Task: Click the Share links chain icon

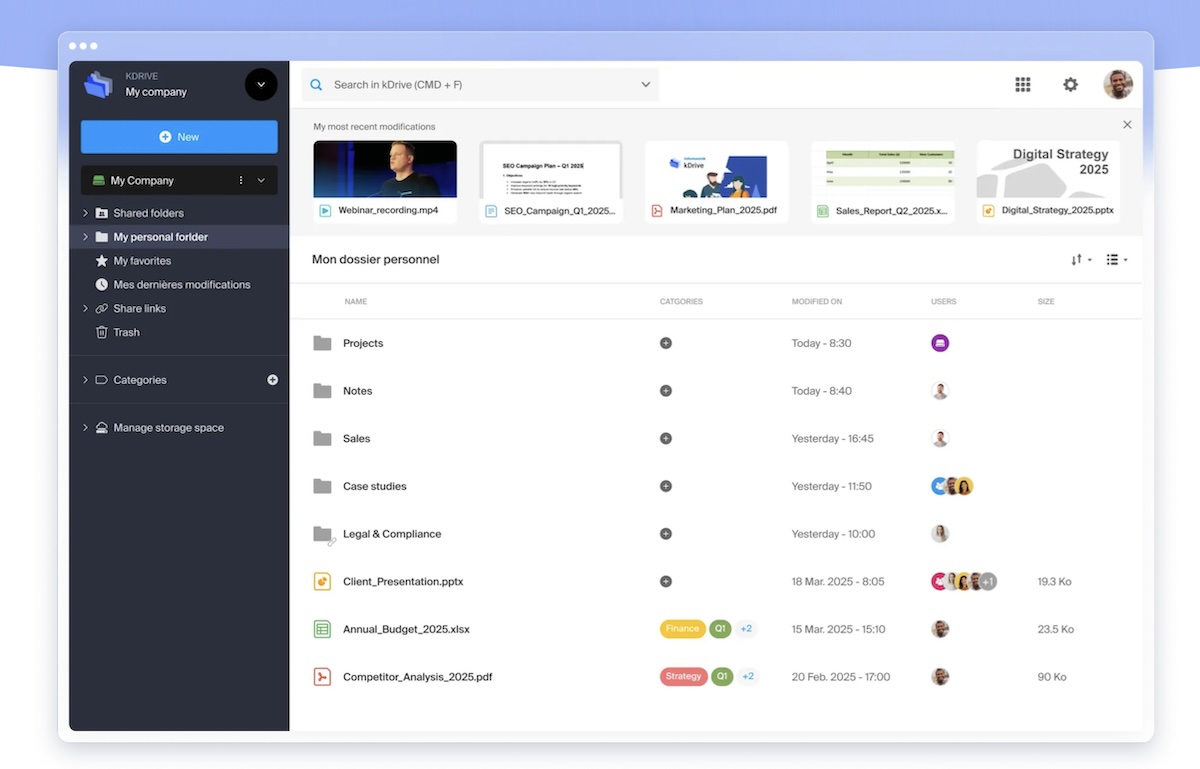Action: [x=101, y=309]
